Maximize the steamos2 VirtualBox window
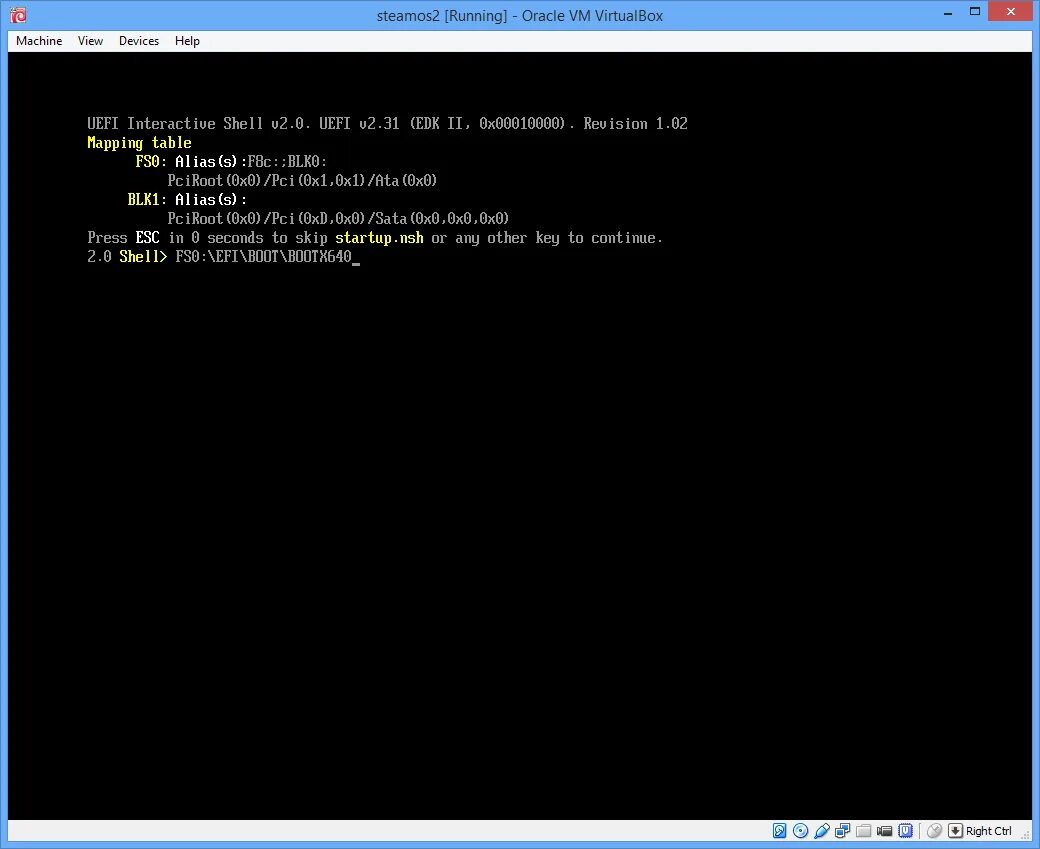 pyautogui.click(x=975, y=12)
